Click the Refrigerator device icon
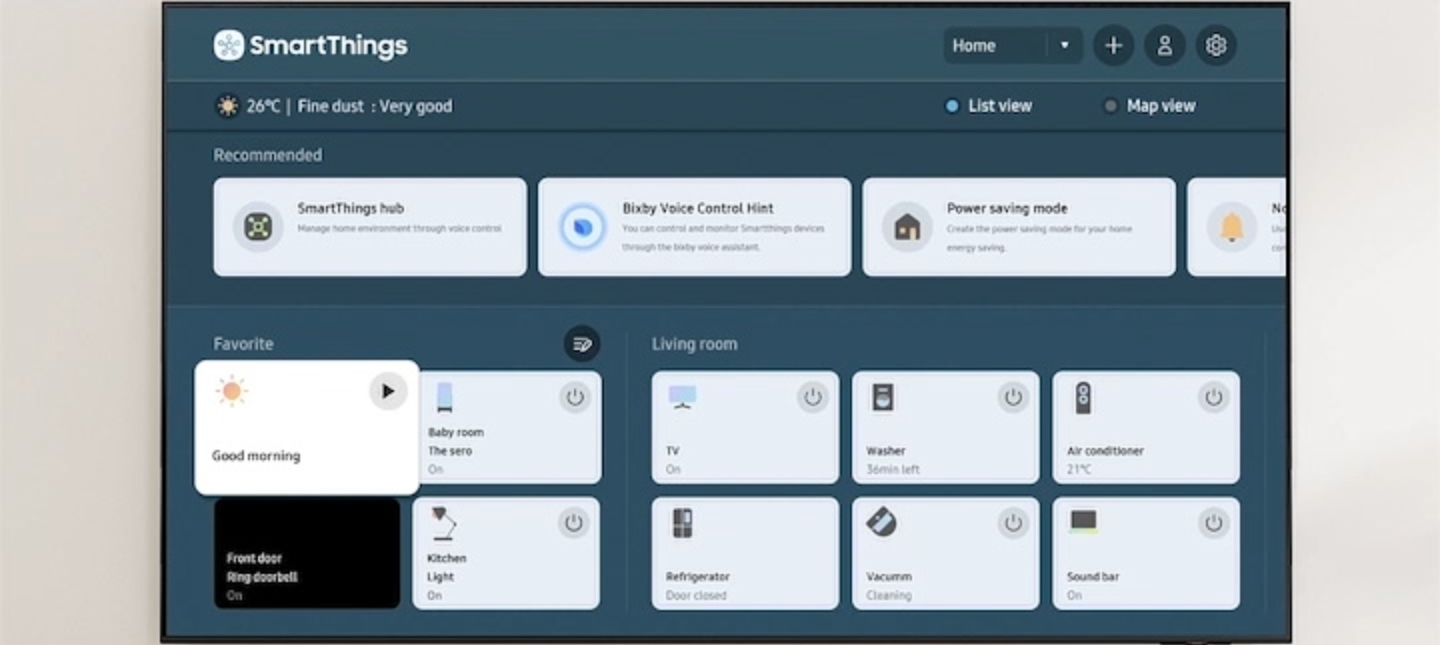Image resolution: width=1440 pixels, height=645 pixels. (x=682, y=523)
